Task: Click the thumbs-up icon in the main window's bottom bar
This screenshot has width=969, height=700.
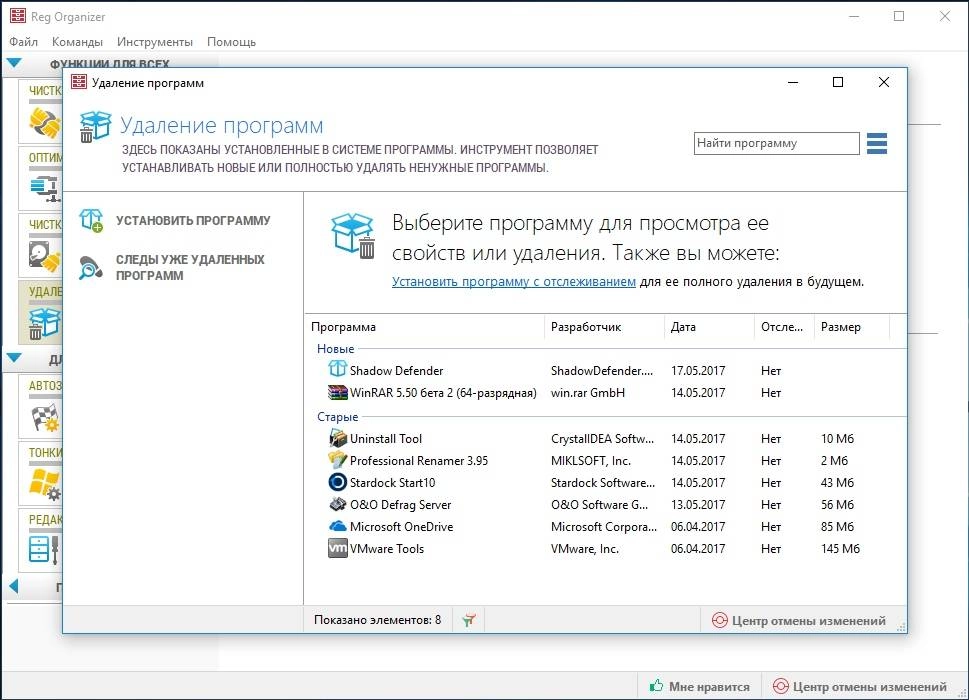Action: click(x=656, y=686)
